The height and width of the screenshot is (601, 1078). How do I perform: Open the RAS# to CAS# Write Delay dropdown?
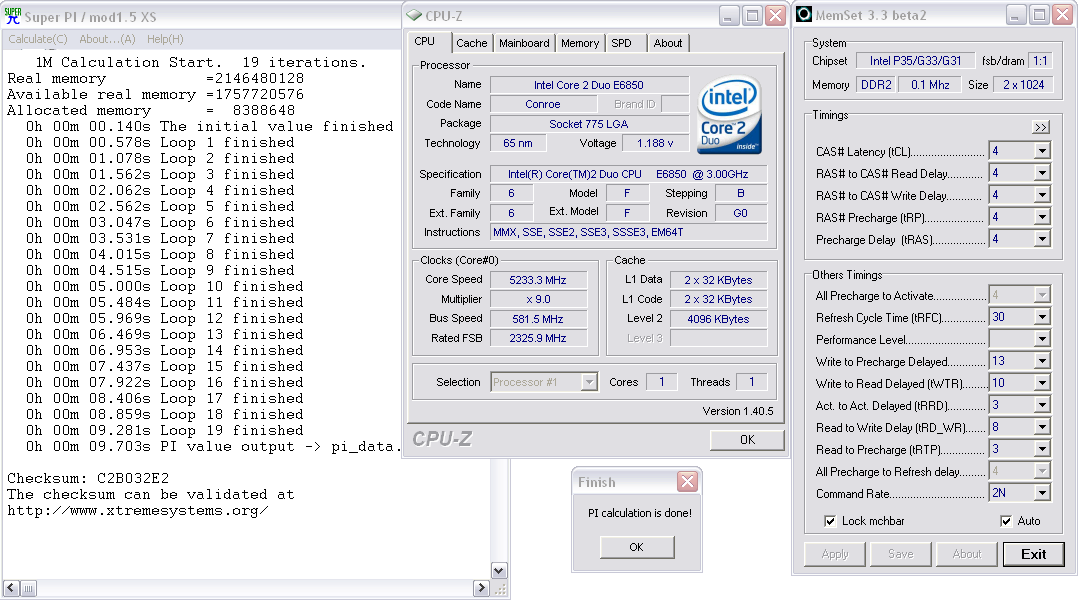tap(1042, 195)
